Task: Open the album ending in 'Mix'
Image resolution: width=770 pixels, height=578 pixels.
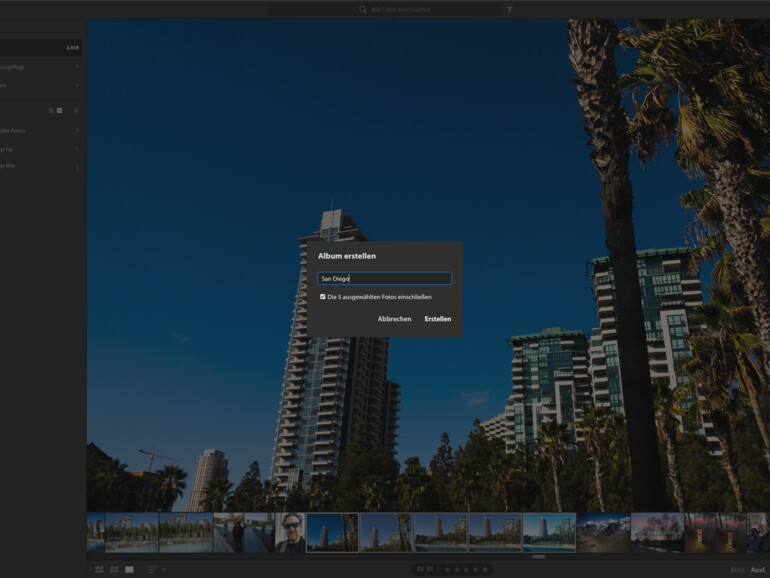Action: point(41,166)
